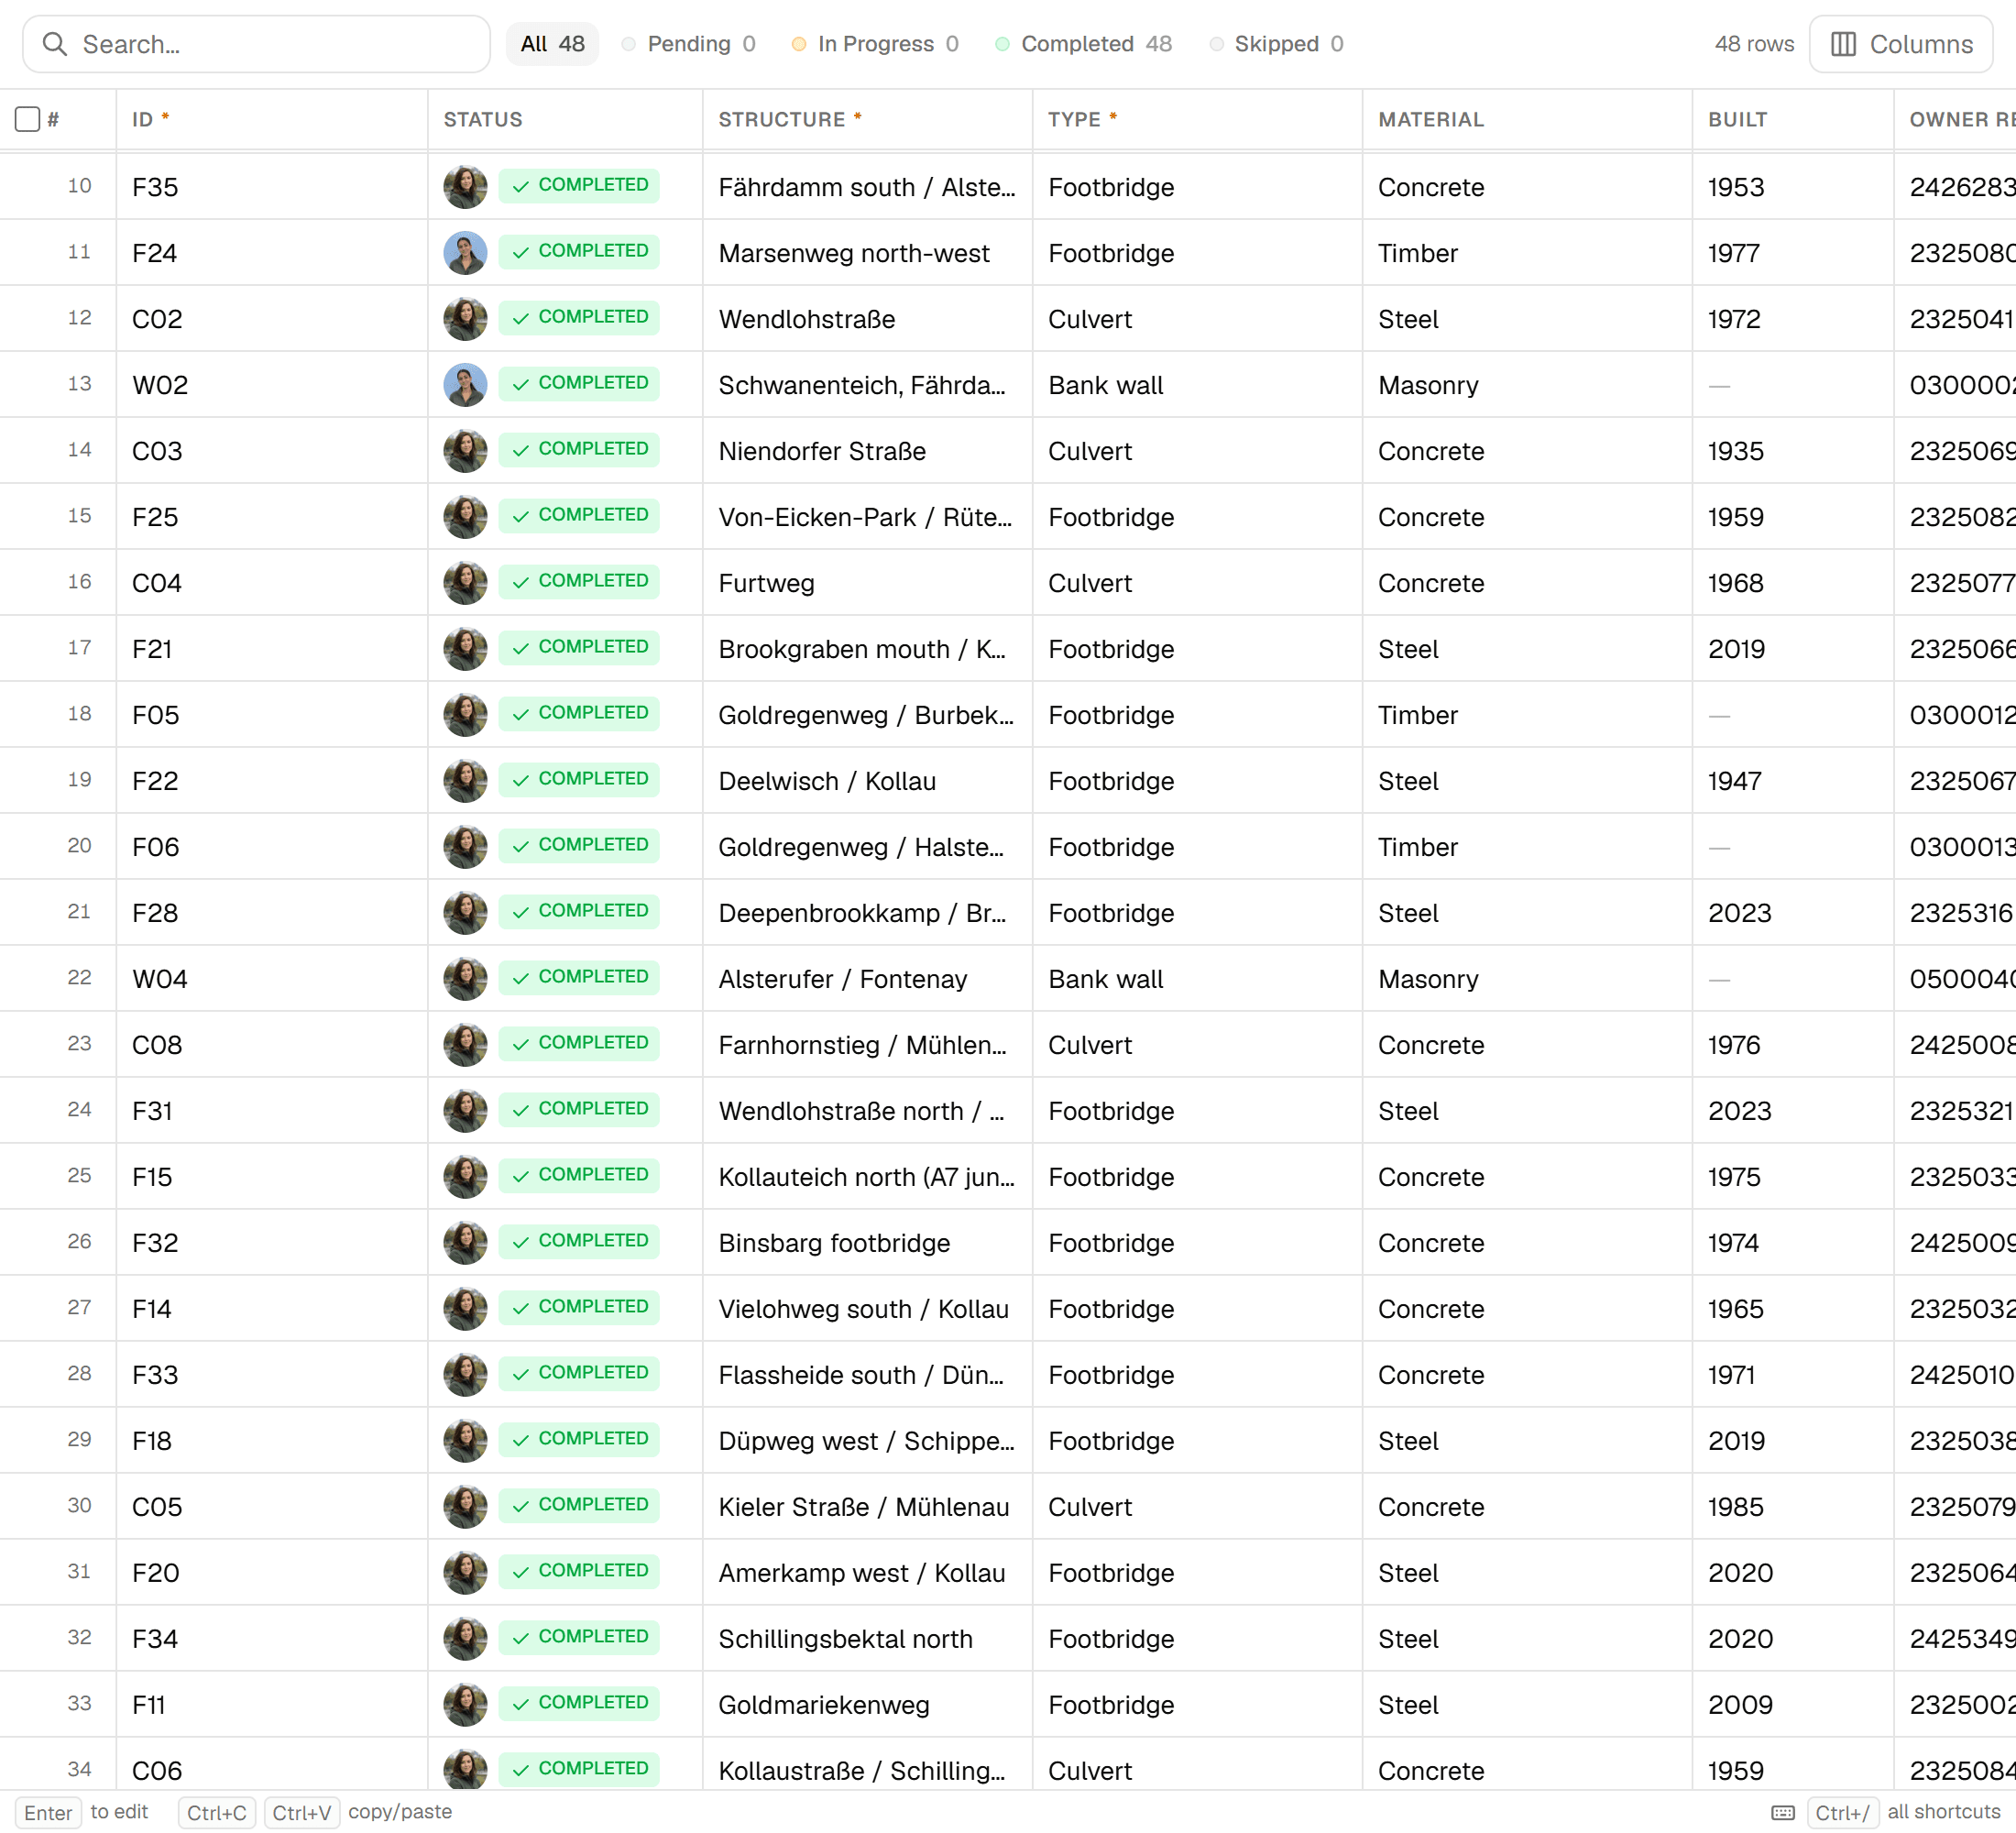Image resolution: width=2016 pixels, height=1833 pixels.
Task: Open the Columns button
Action: [1900, 44]
